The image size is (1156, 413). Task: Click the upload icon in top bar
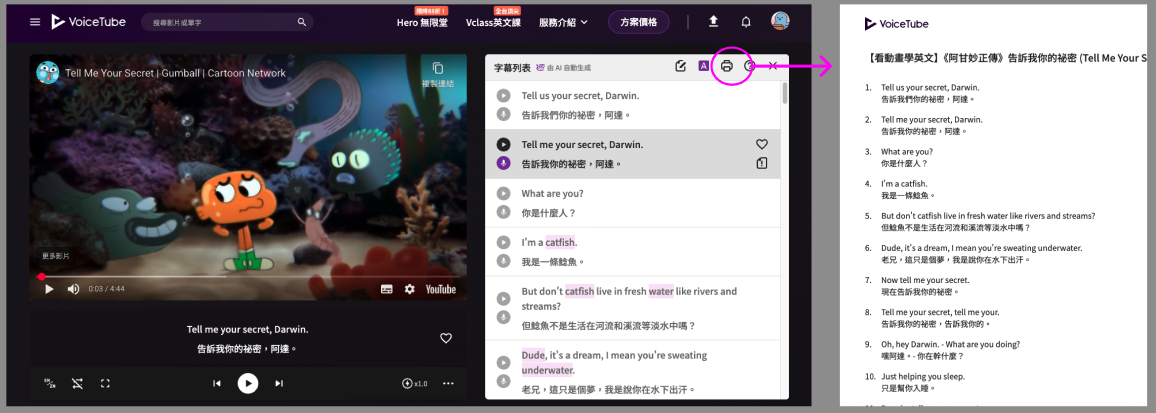[713, 21]
